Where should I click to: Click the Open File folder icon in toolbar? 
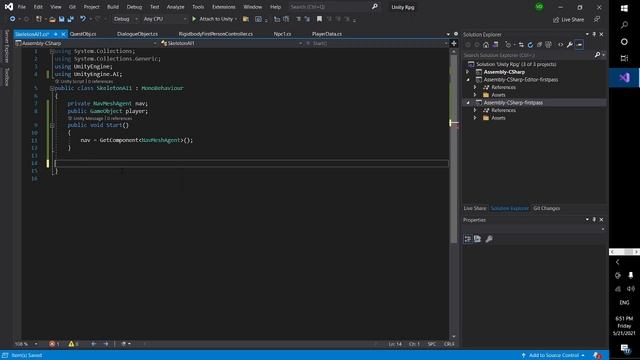tap(52, 19)
